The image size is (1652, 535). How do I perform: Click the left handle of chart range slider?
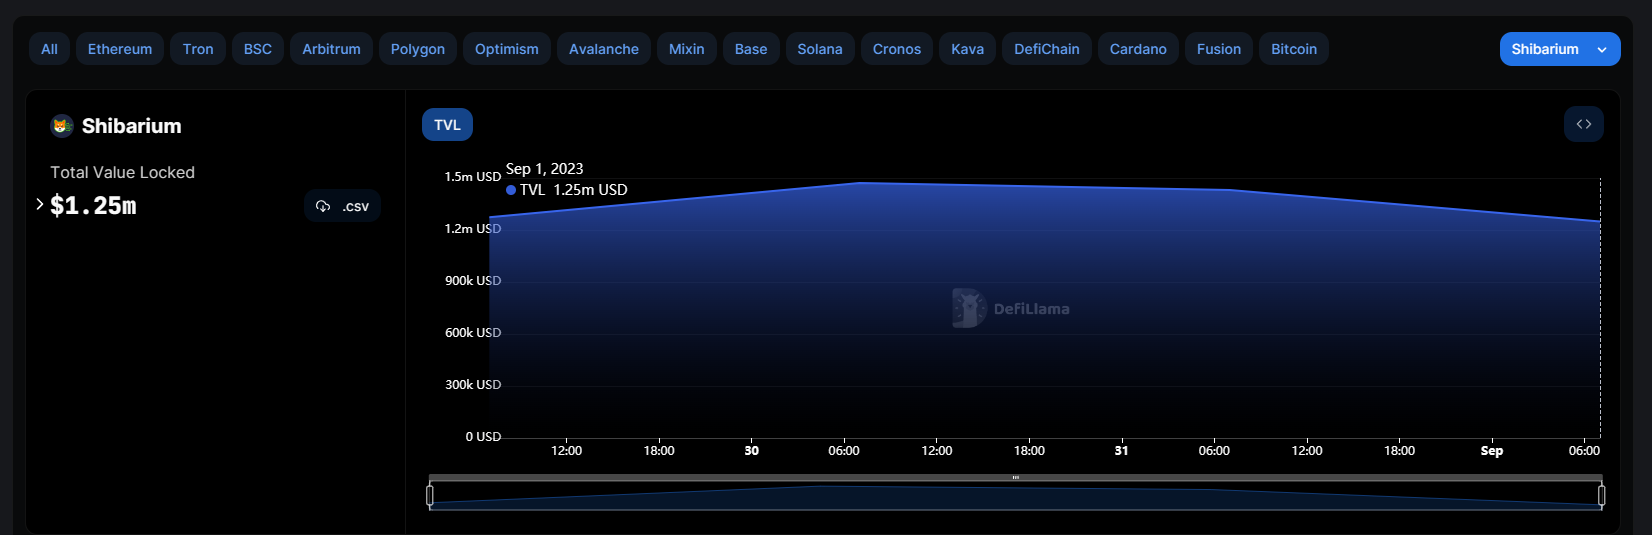click(430, 495)
